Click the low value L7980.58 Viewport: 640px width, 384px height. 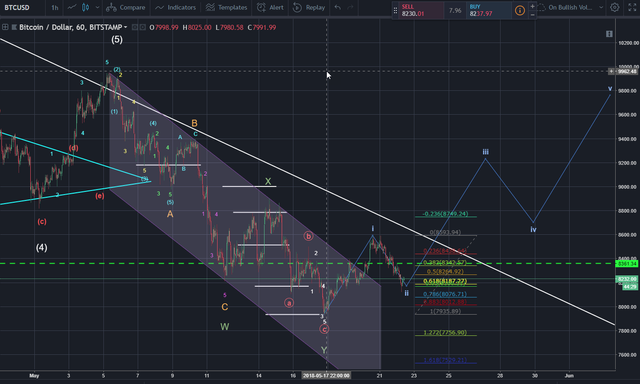click(229, 28)
